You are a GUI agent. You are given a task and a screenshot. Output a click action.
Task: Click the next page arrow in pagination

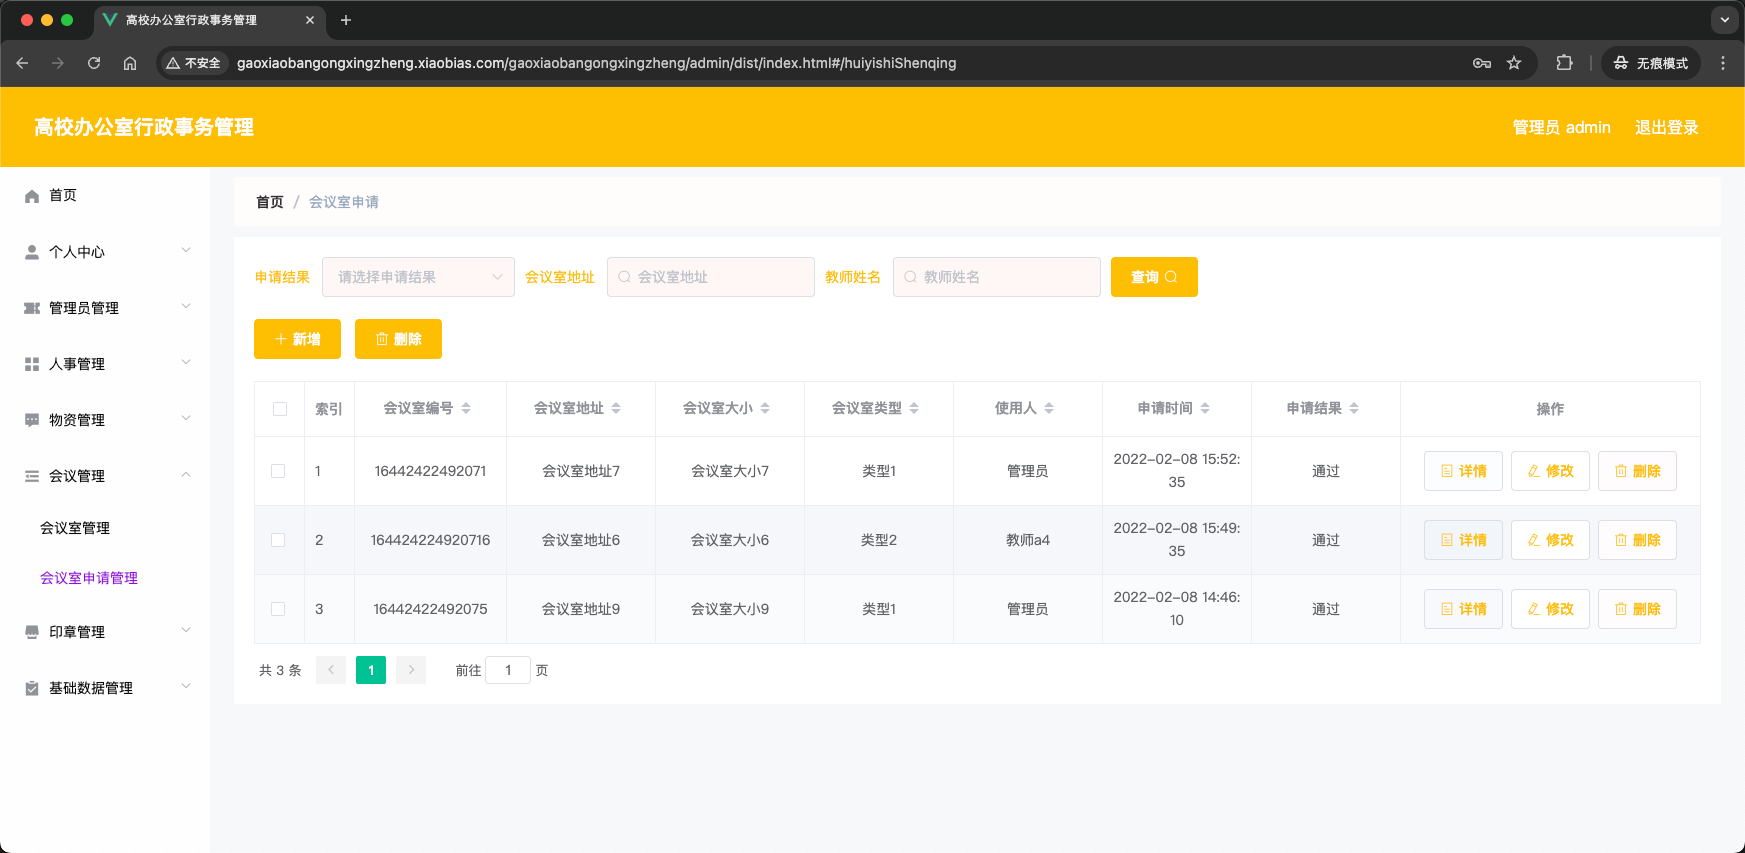pos(411,670)
